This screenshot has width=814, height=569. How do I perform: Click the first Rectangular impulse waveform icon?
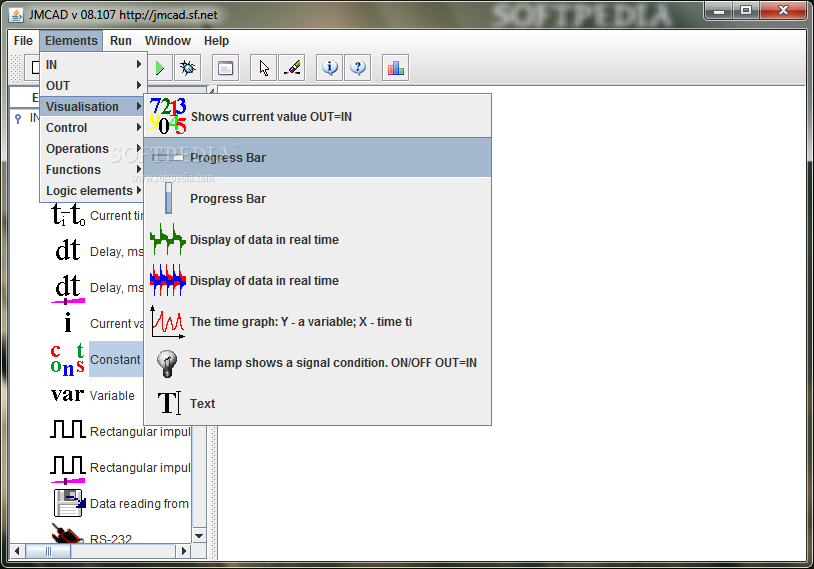(x=67, y=429)
